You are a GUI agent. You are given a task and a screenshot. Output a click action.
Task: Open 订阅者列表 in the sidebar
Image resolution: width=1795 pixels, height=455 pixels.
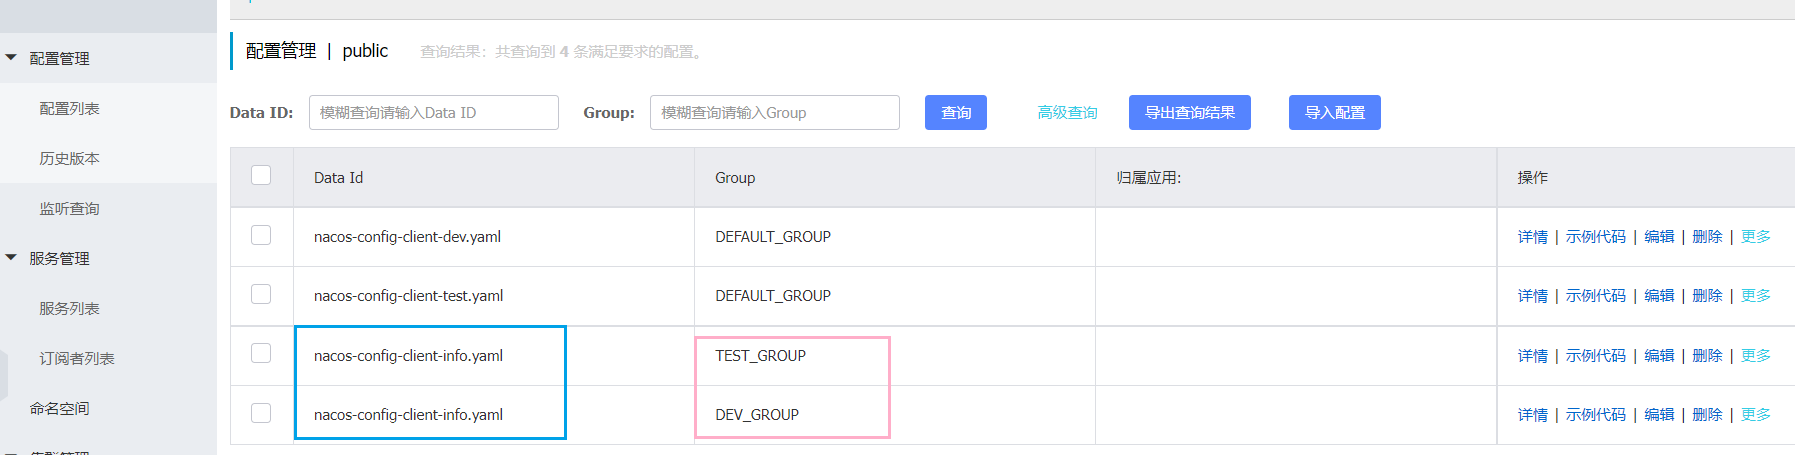(77, 358)
